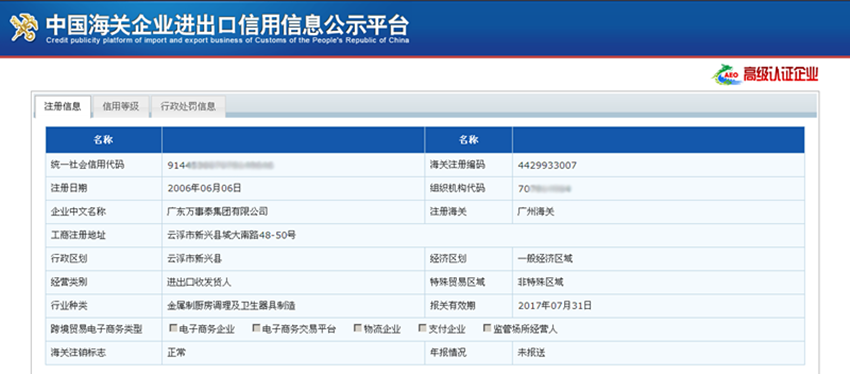Image resolution: width=850 pixels, height=374 pixels.
Task: Click the address 云浮市新兴县城大南路48-50号
Action: (x=231, y=235)
